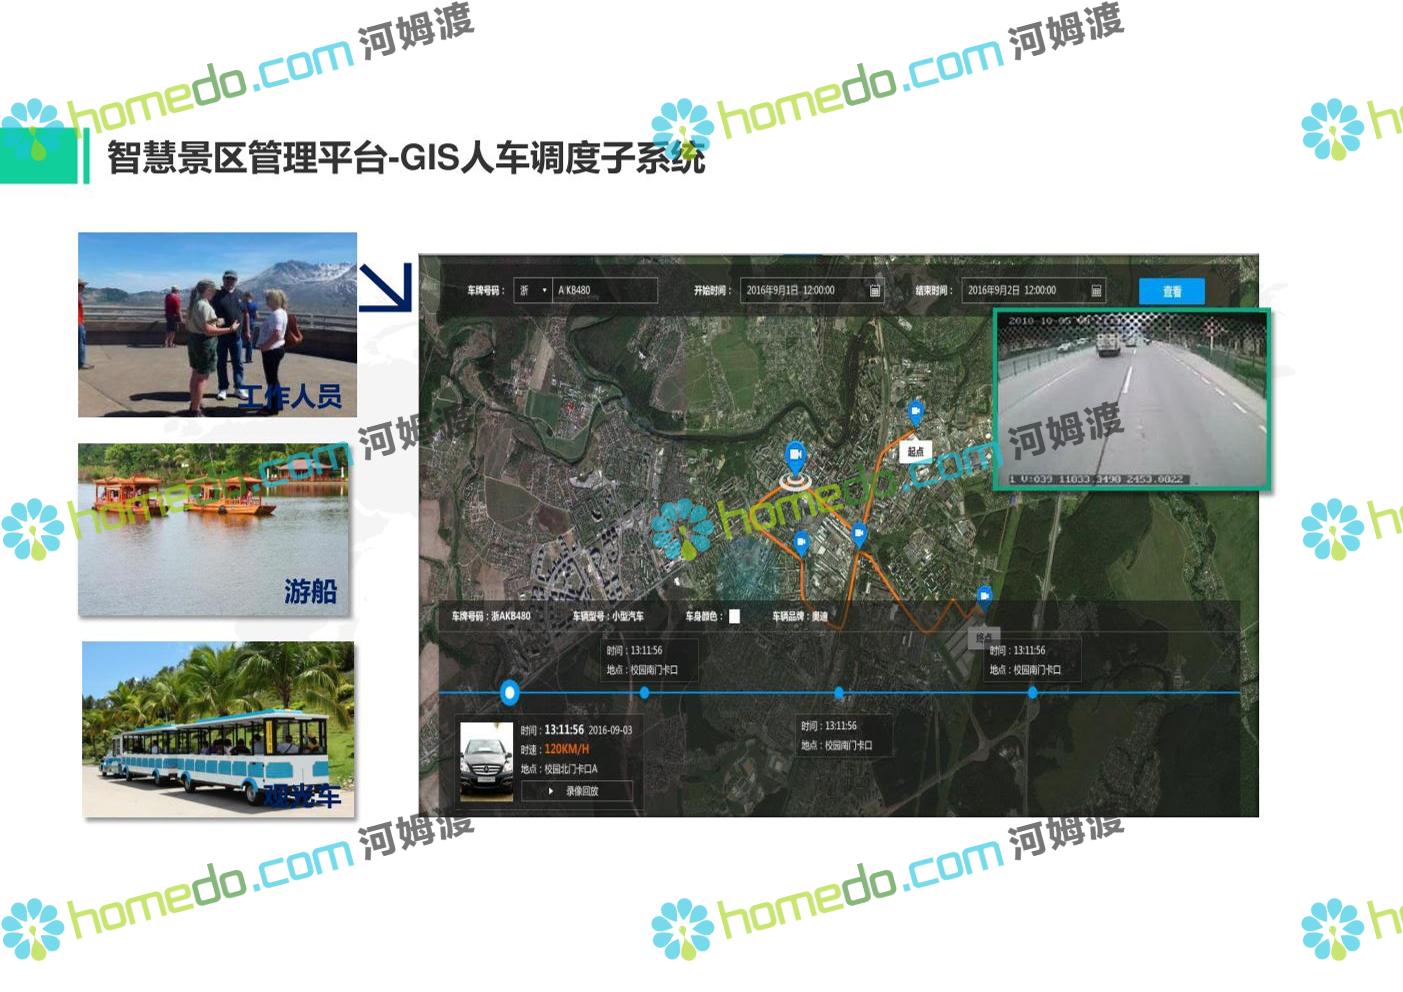Click the 校园北门卡口A location text
This screenshot has height=992, width=1403.
click(x=570, y=769)
